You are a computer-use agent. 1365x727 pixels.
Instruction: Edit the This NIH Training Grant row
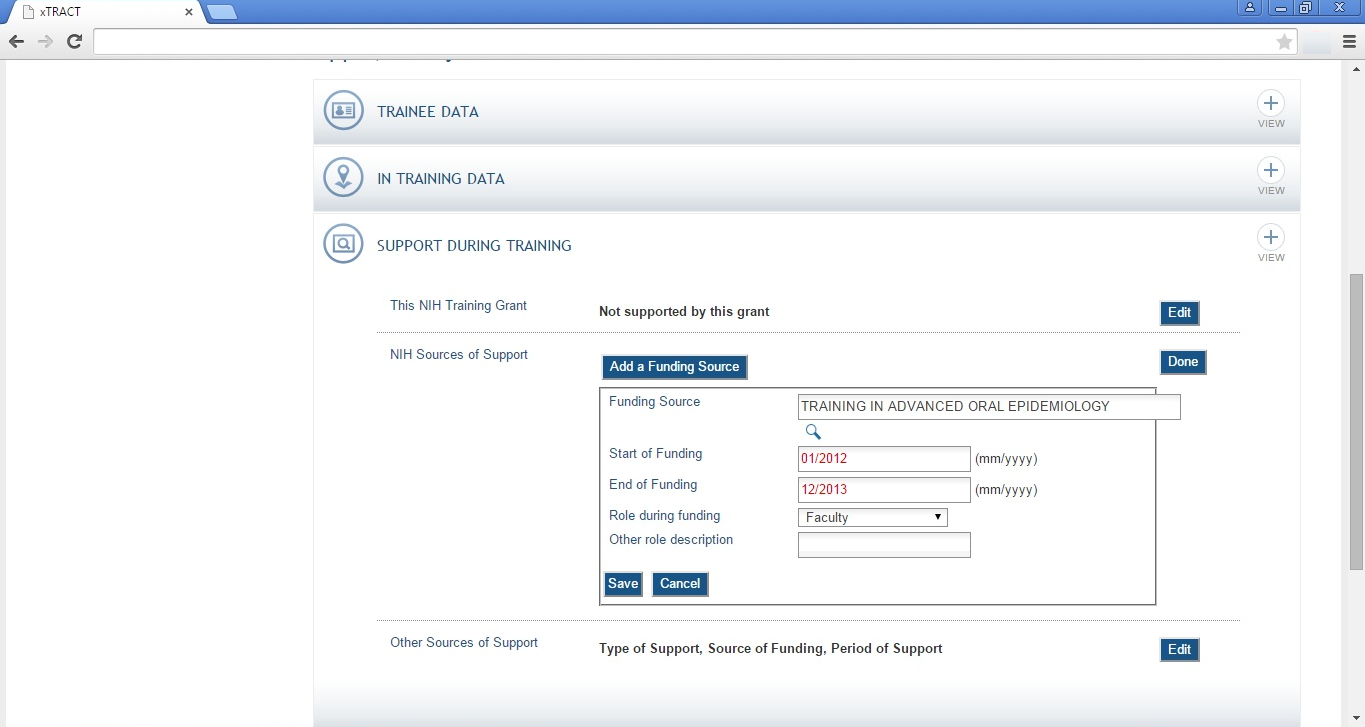pyautogui.click(x=1179, y=313)
